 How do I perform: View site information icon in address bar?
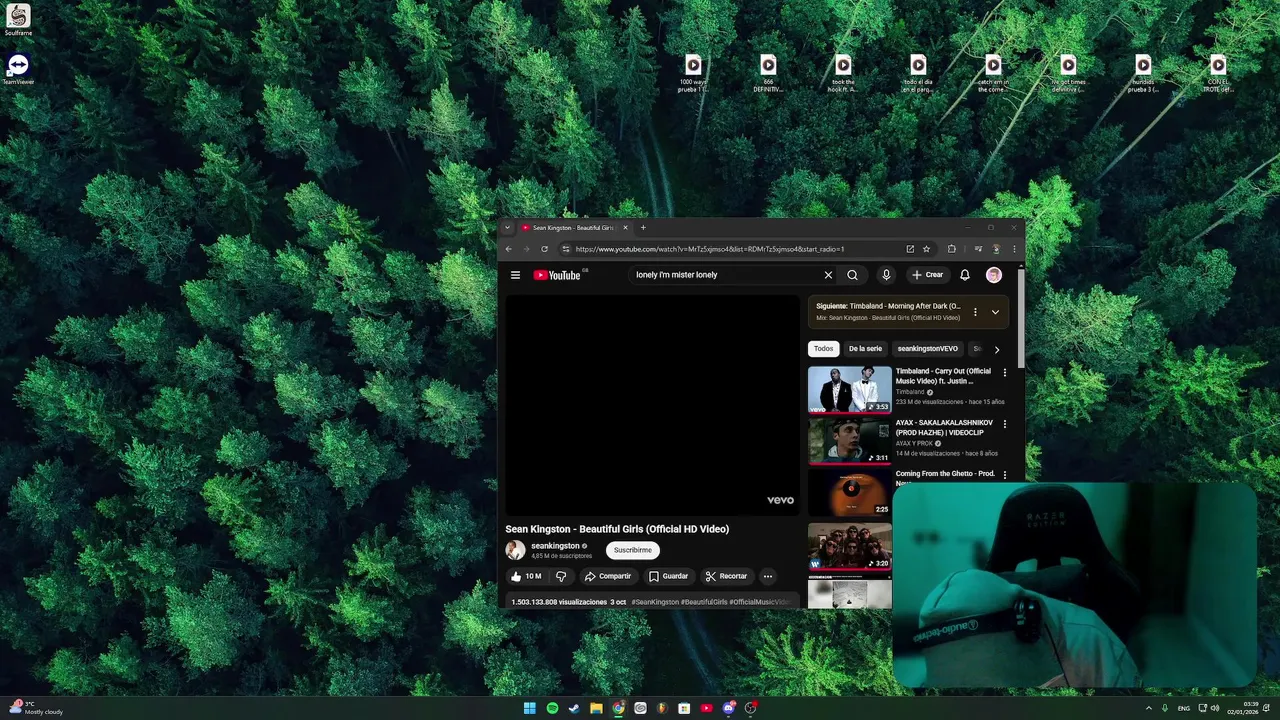(566, 249)
